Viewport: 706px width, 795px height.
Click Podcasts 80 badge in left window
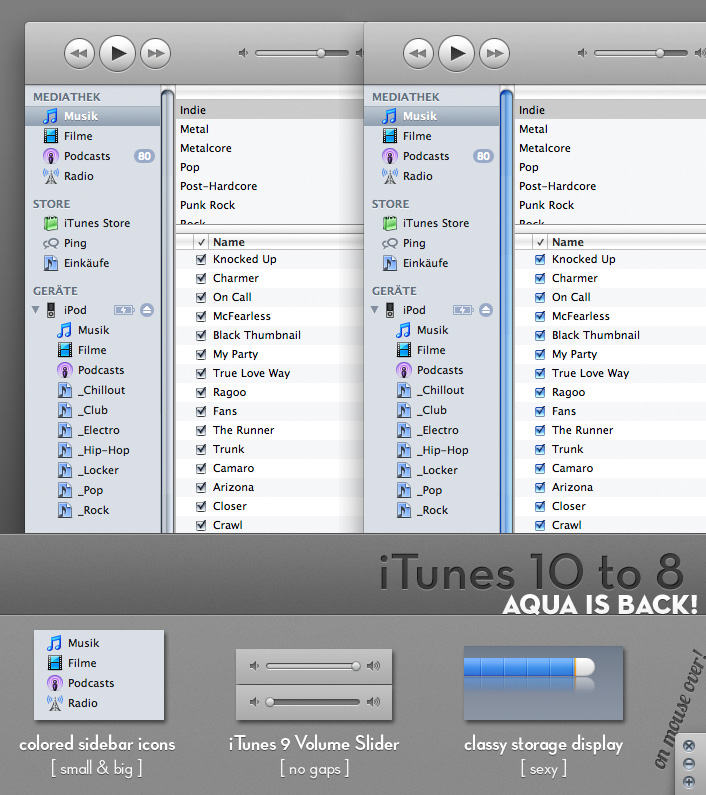pos(145,156)
